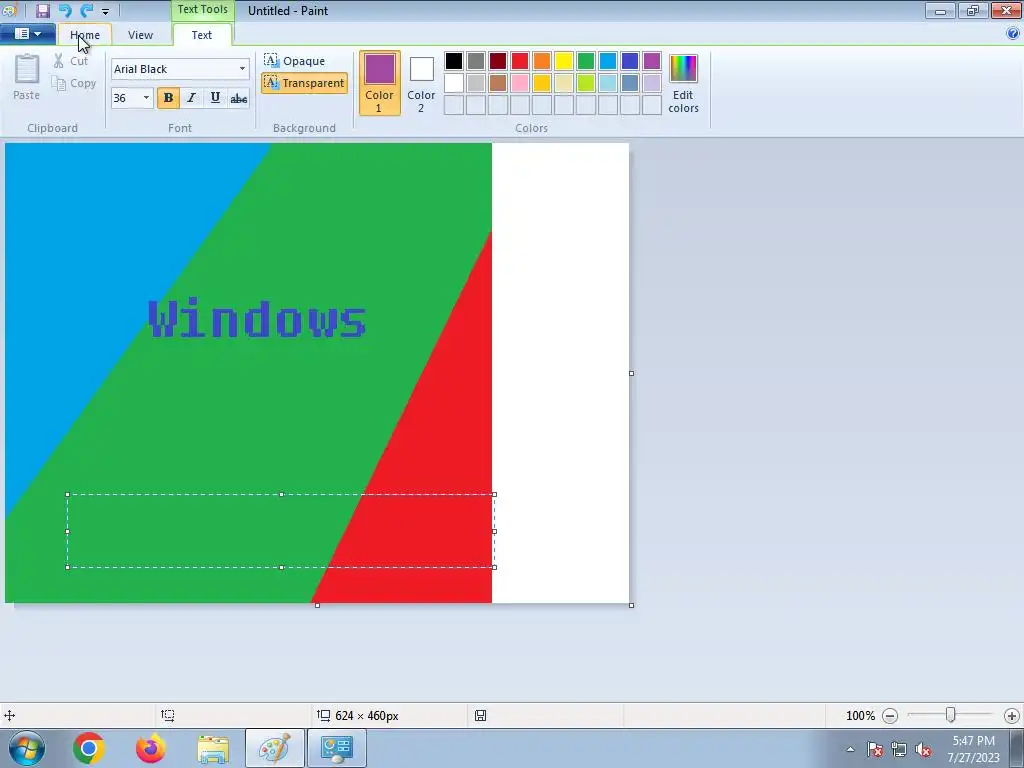Pick the purple color swatch
Viewport: 1024px width, 768px height.
point(652,61)
